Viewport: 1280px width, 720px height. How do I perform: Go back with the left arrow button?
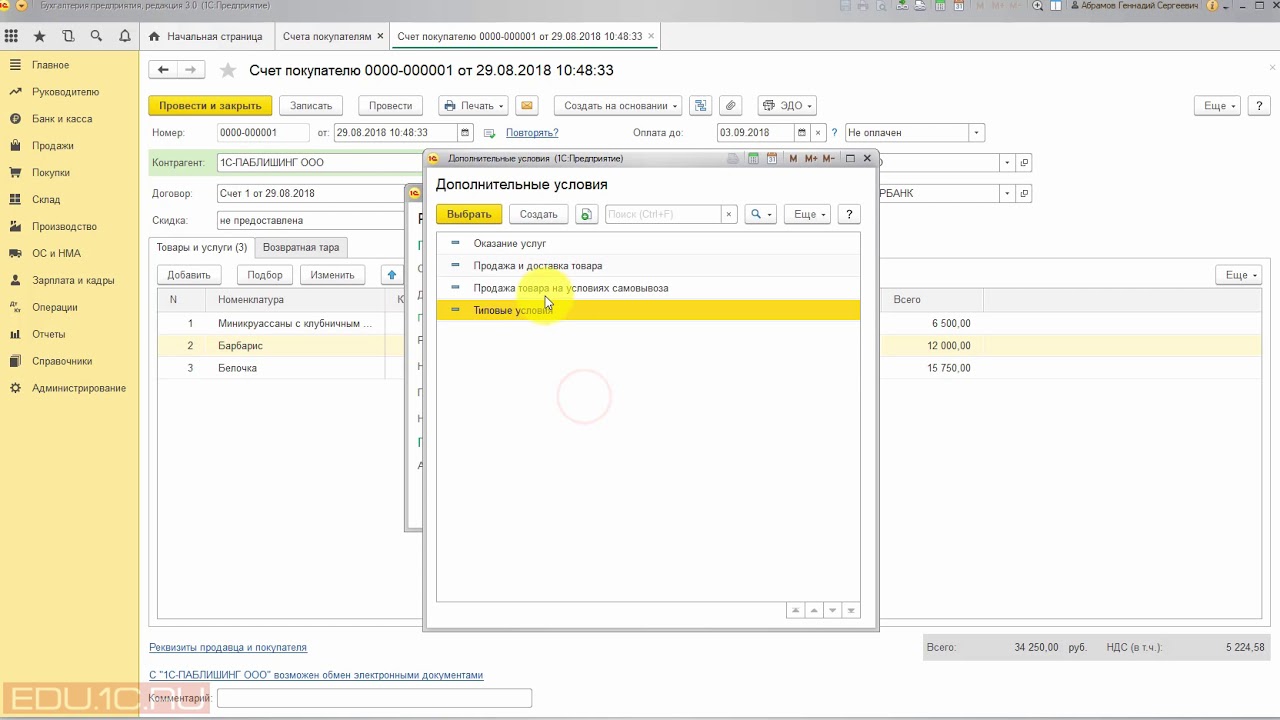[x=163, y=70]
